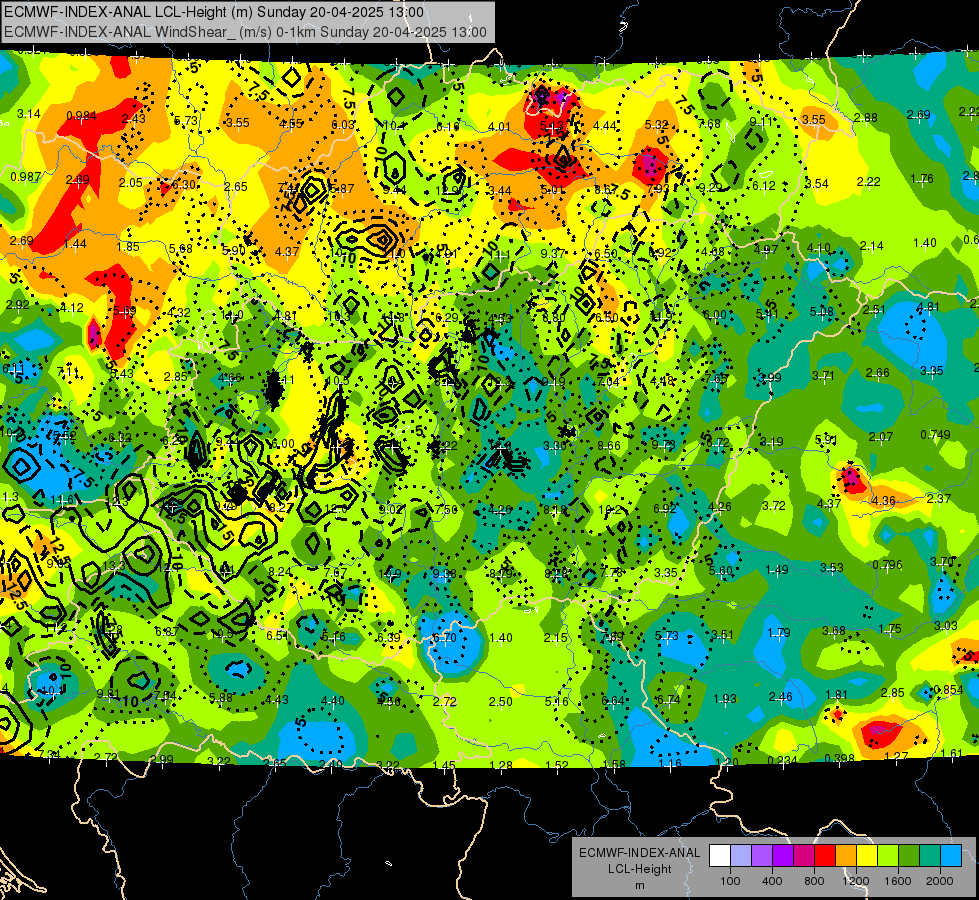Click legend label 'LCL-Height'
Viewport: 979px width, 900px height.
pyautogui.click(x=639, y=869)
